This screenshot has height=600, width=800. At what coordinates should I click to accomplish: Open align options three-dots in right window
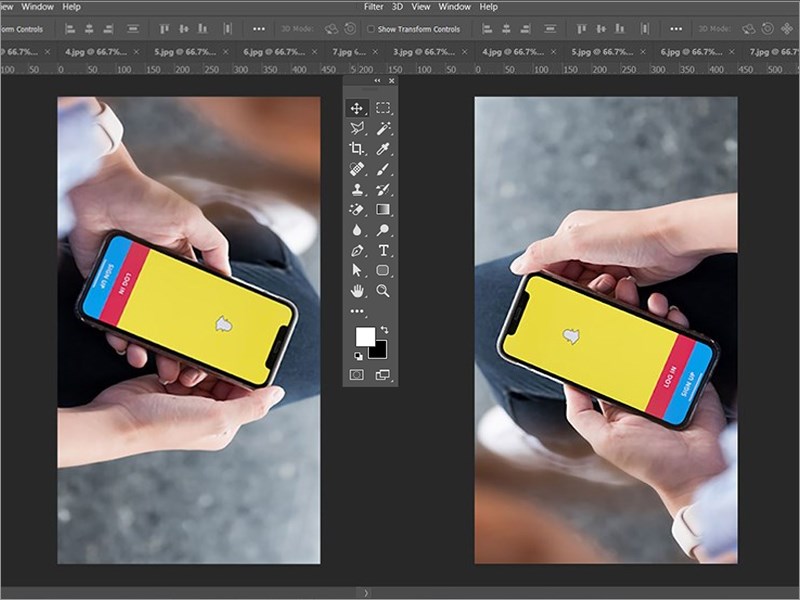coord(676,29)
